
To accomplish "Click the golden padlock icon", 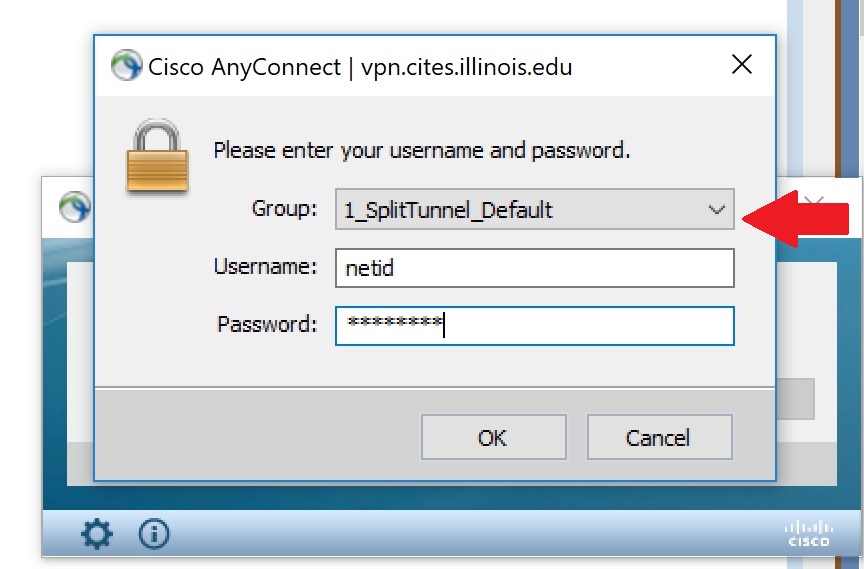I will coord(156,156).
